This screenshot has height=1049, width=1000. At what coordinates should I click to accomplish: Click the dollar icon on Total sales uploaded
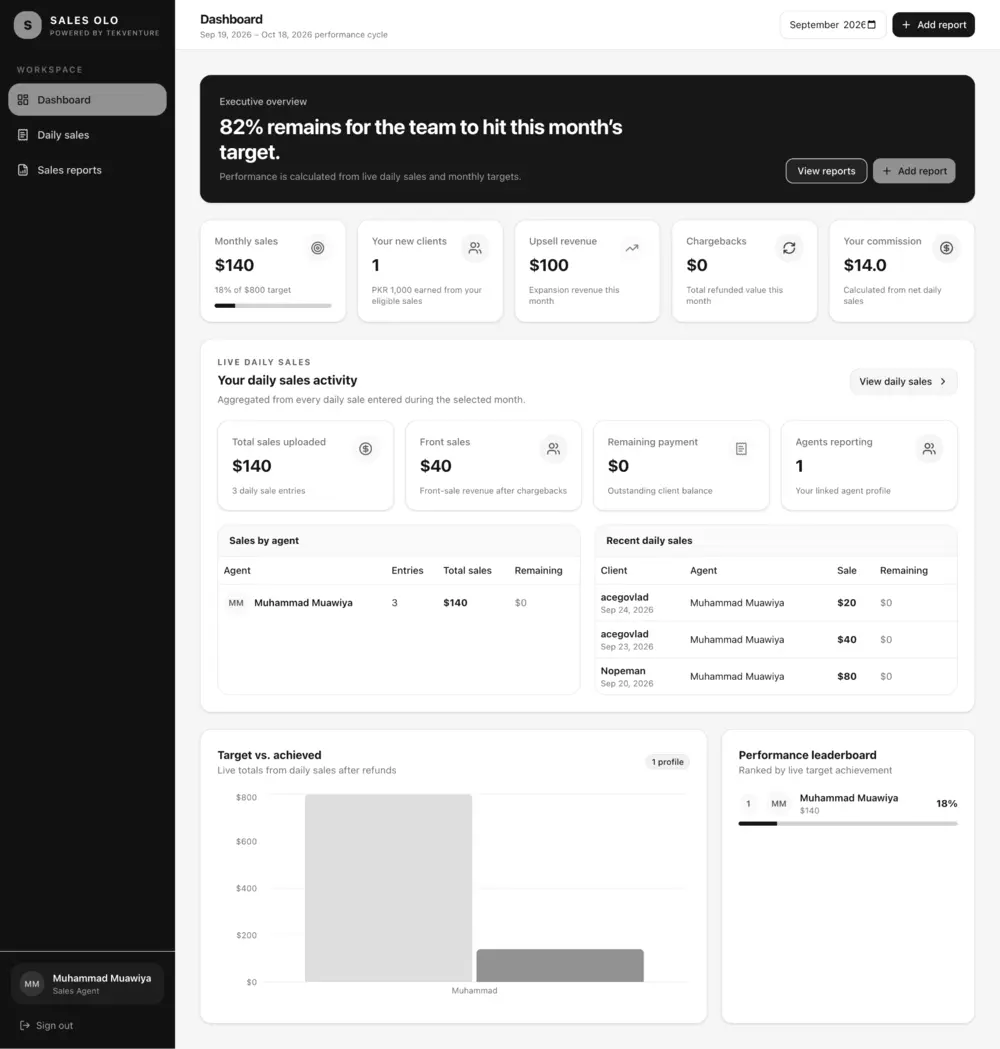pyautogui.click(x=365, y=449)
